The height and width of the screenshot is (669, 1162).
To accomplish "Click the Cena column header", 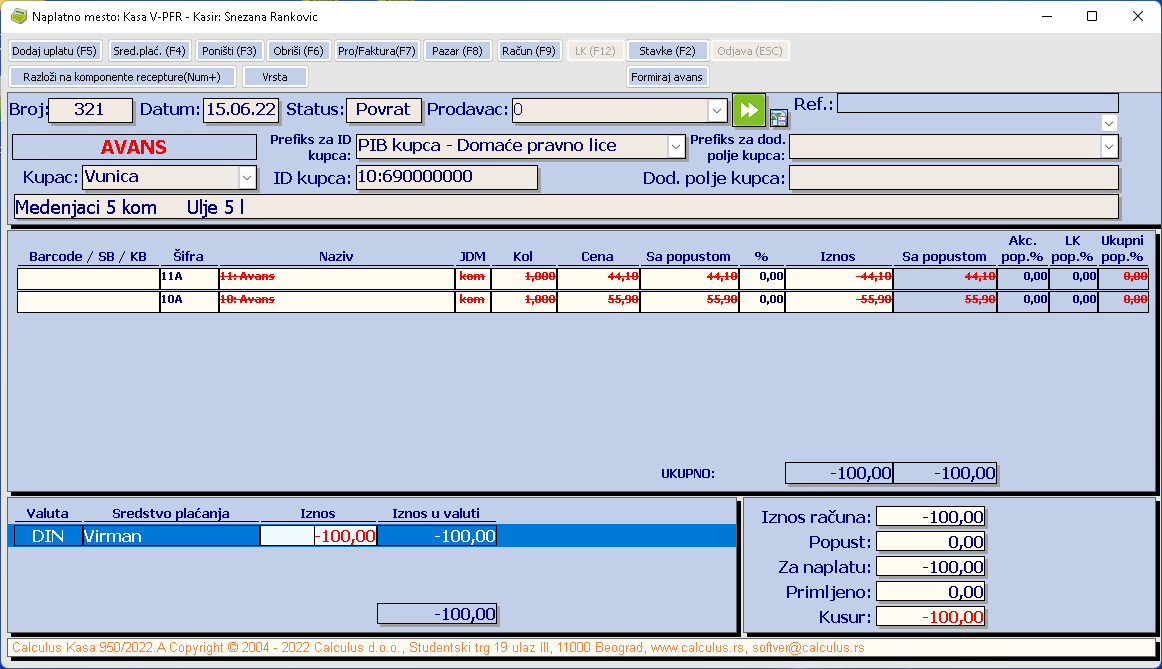I will coord(597,256).
